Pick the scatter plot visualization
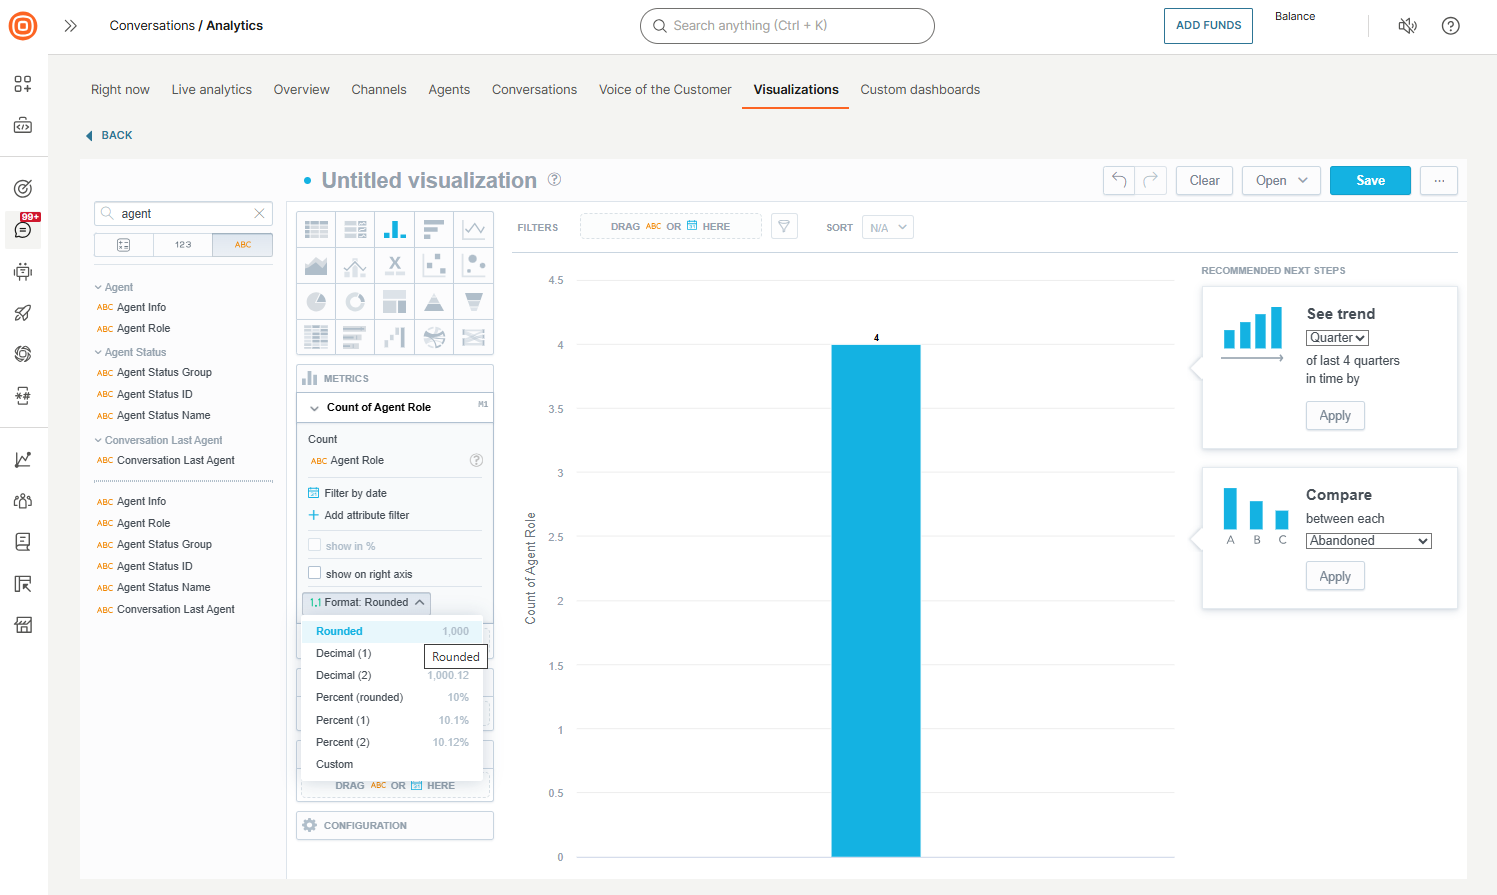This screenshot has width=1497, height=895. click(434, 265)
